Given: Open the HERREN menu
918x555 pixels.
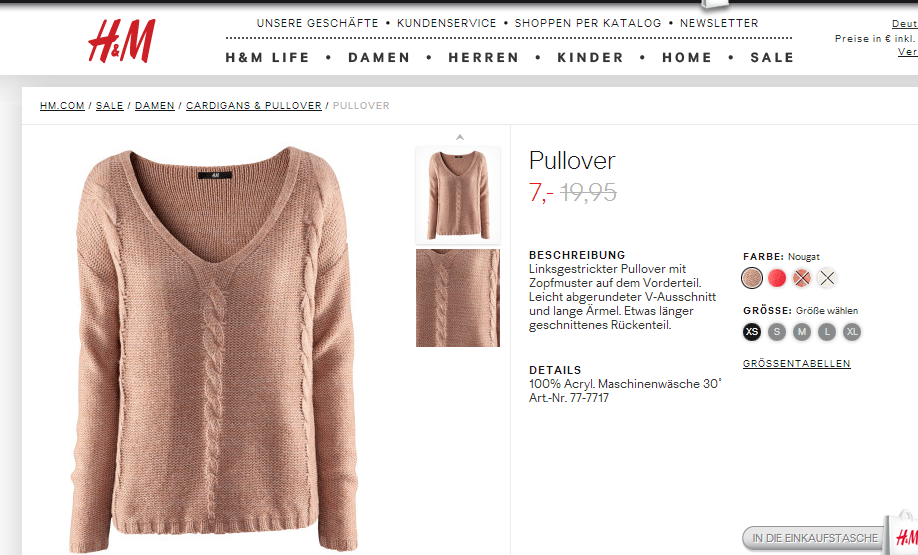Looking at the screenshot, I should tap(484, 57).
